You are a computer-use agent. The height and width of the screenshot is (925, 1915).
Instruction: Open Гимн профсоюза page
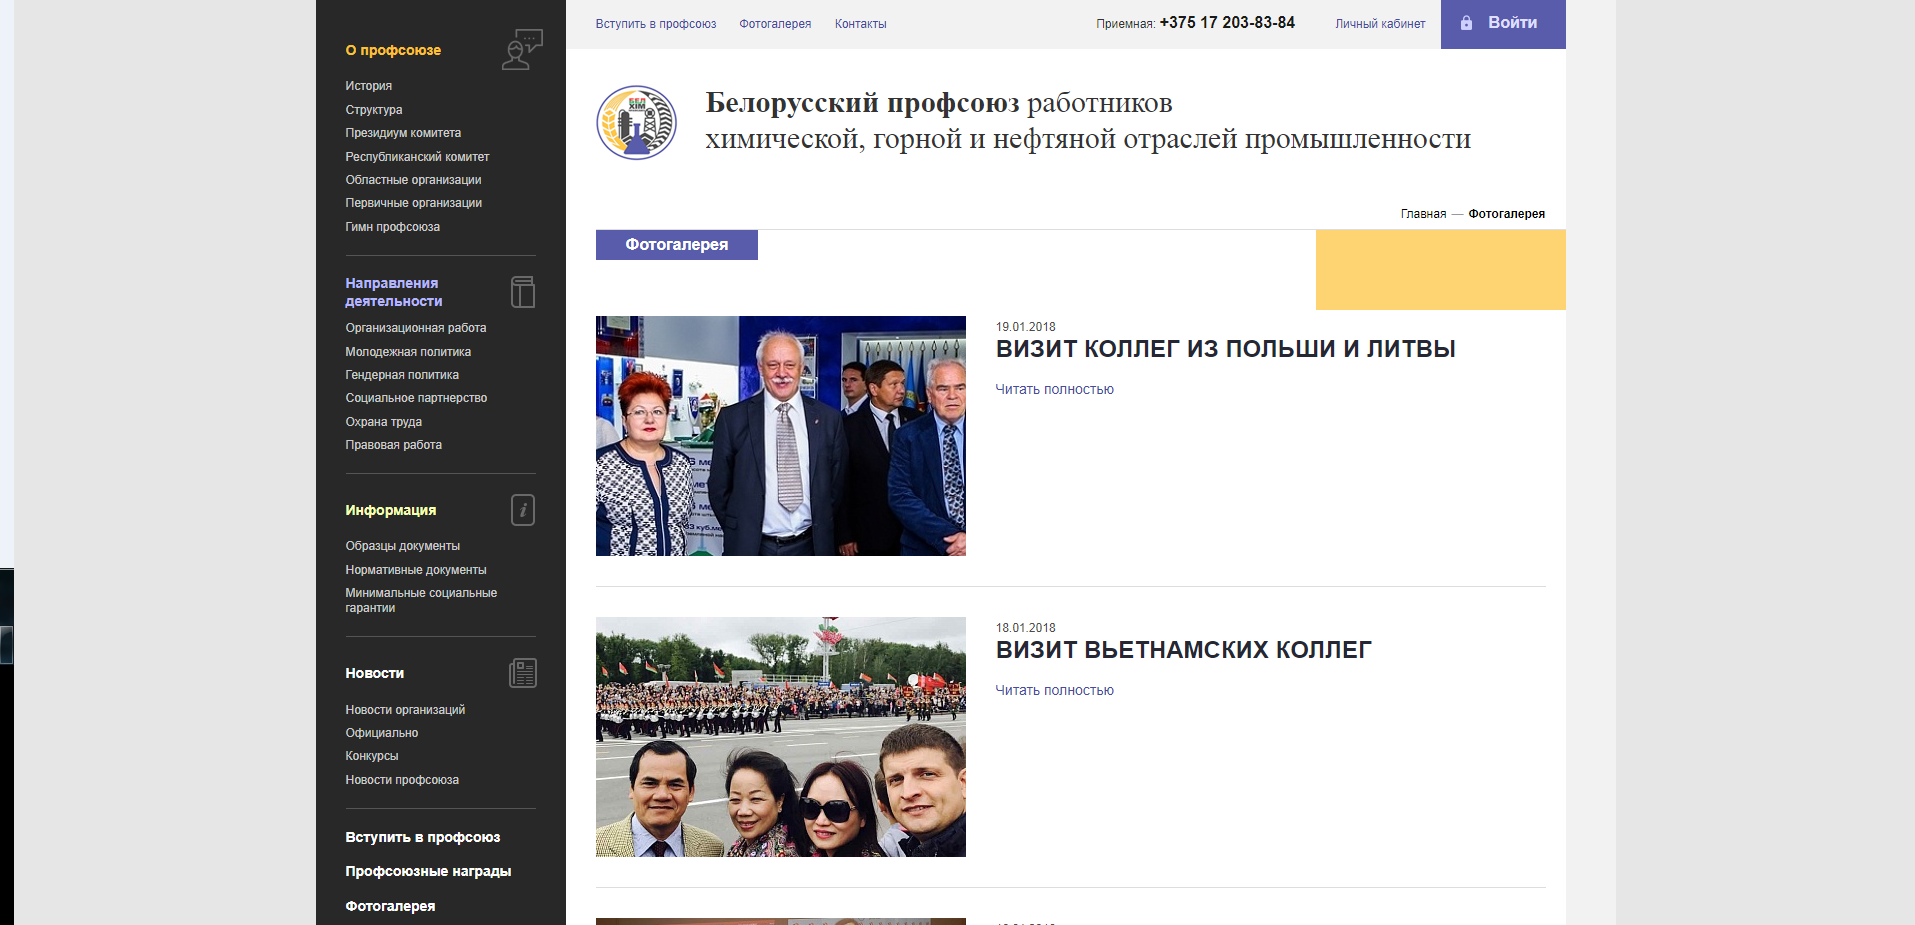[x=393, y=227]
